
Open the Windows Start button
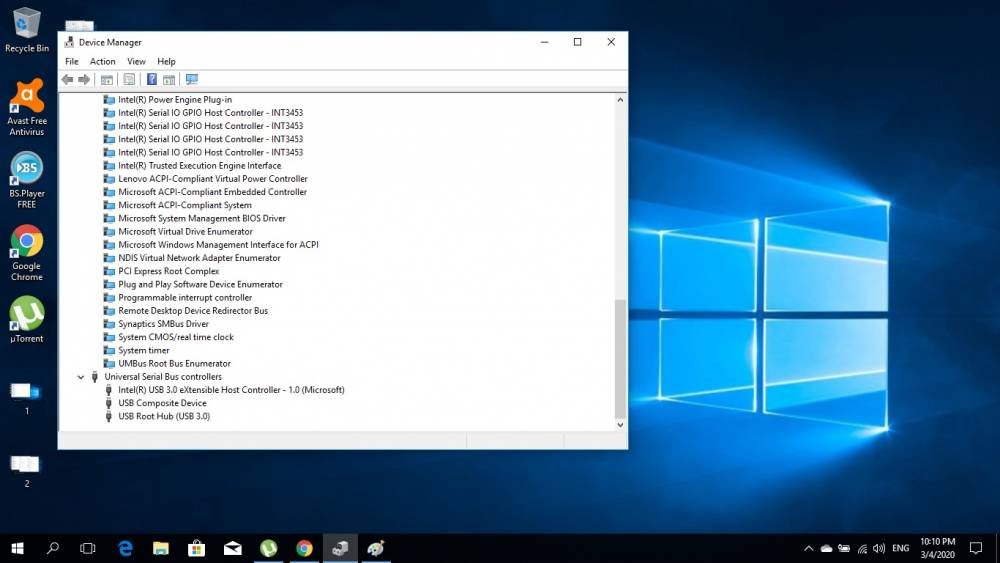click(17, 548)
